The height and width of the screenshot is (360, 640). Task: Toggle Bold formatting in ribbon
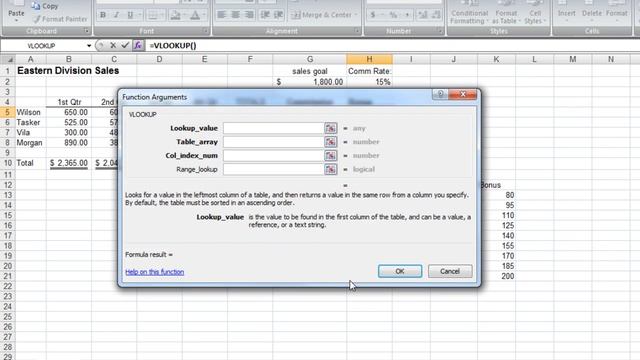tap(103, 15)
